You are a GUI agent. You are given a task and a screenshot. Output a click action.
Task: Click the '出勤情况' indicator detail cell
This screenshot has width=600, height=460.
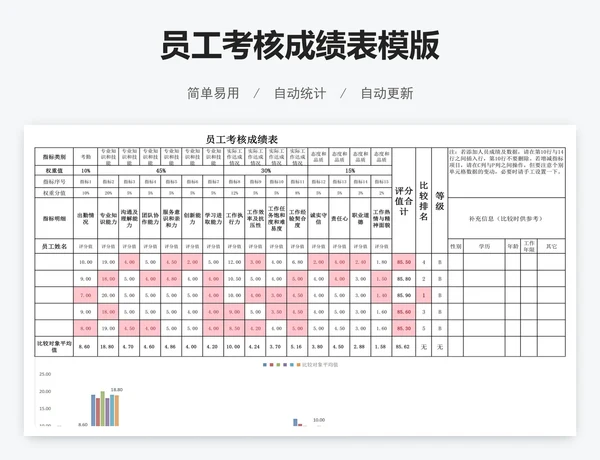(85, 219)
